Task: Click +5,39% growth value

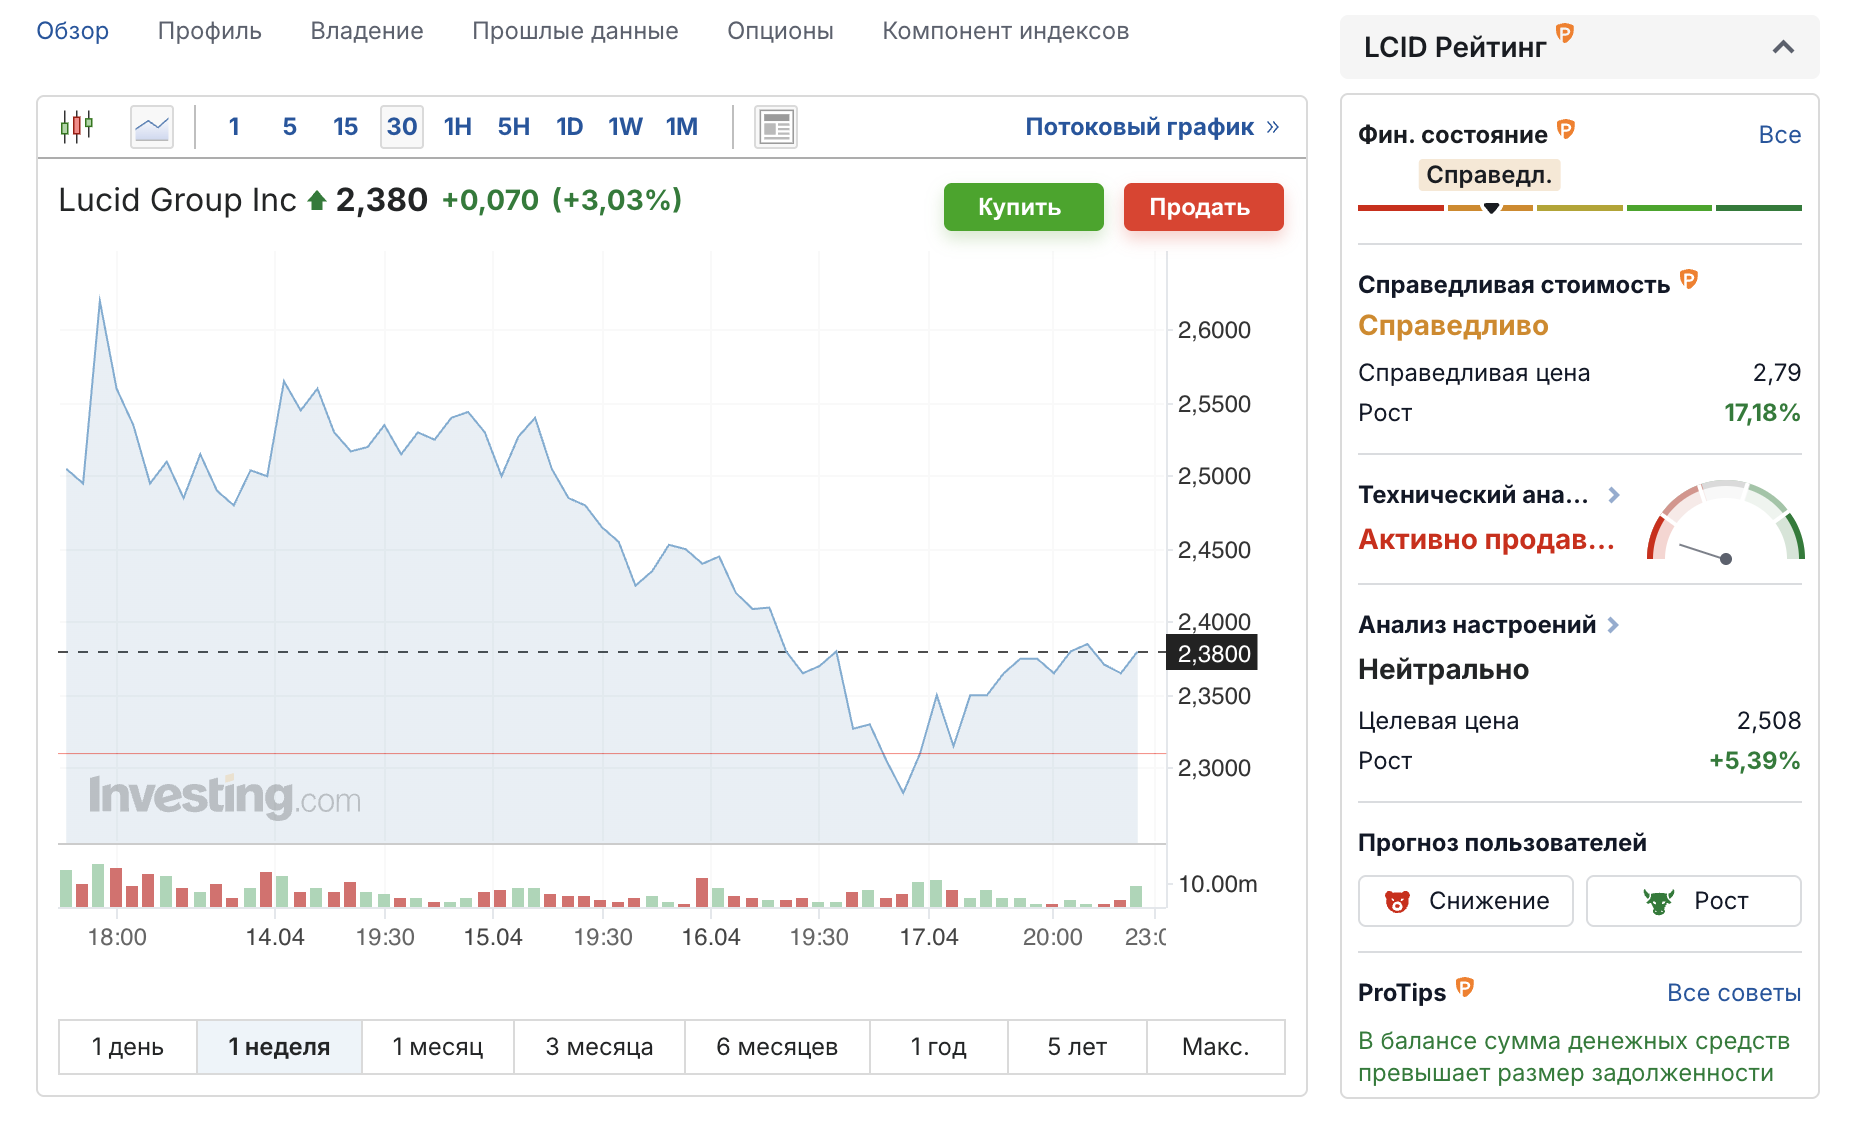Action: click(x=1755, y=761)
